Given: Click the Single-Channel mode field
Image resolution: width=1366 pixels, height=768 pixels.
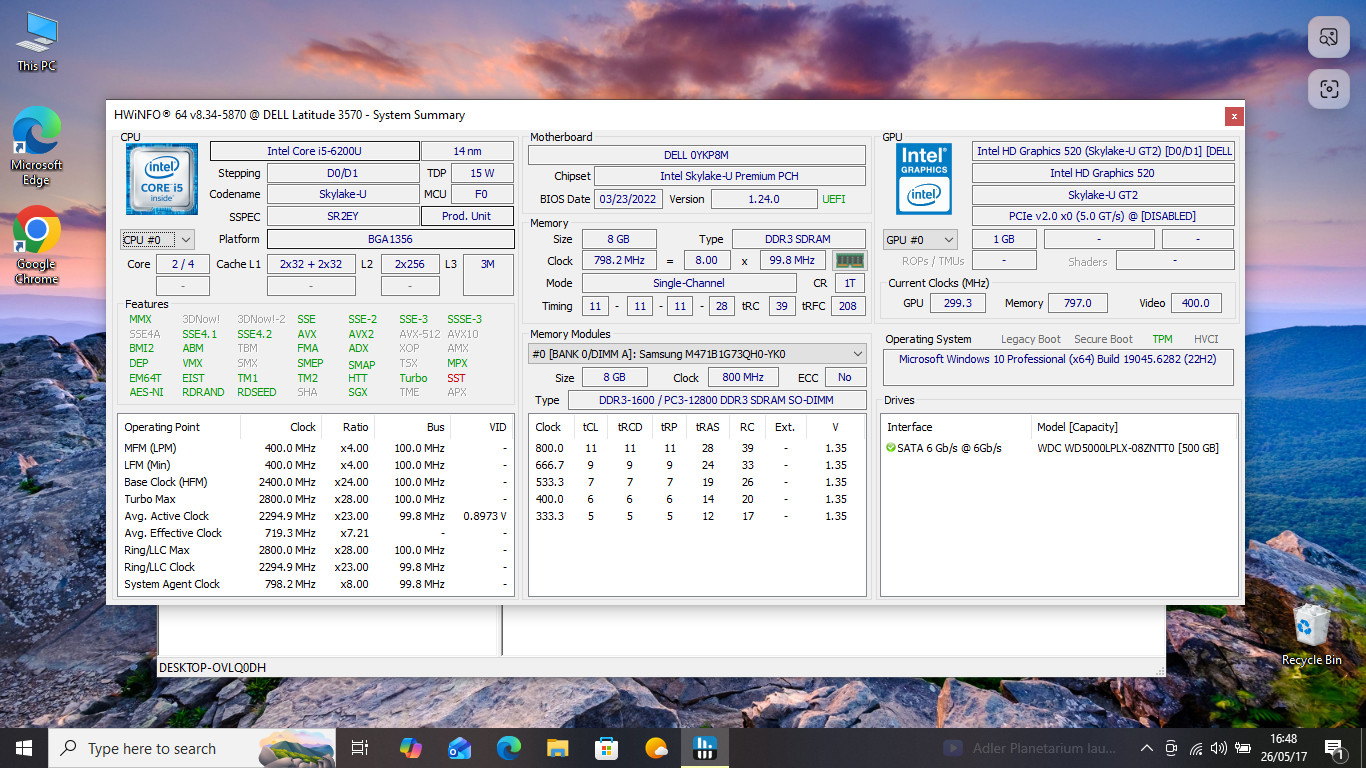Looking at the screenshot, I should click(x=689, y=283).
